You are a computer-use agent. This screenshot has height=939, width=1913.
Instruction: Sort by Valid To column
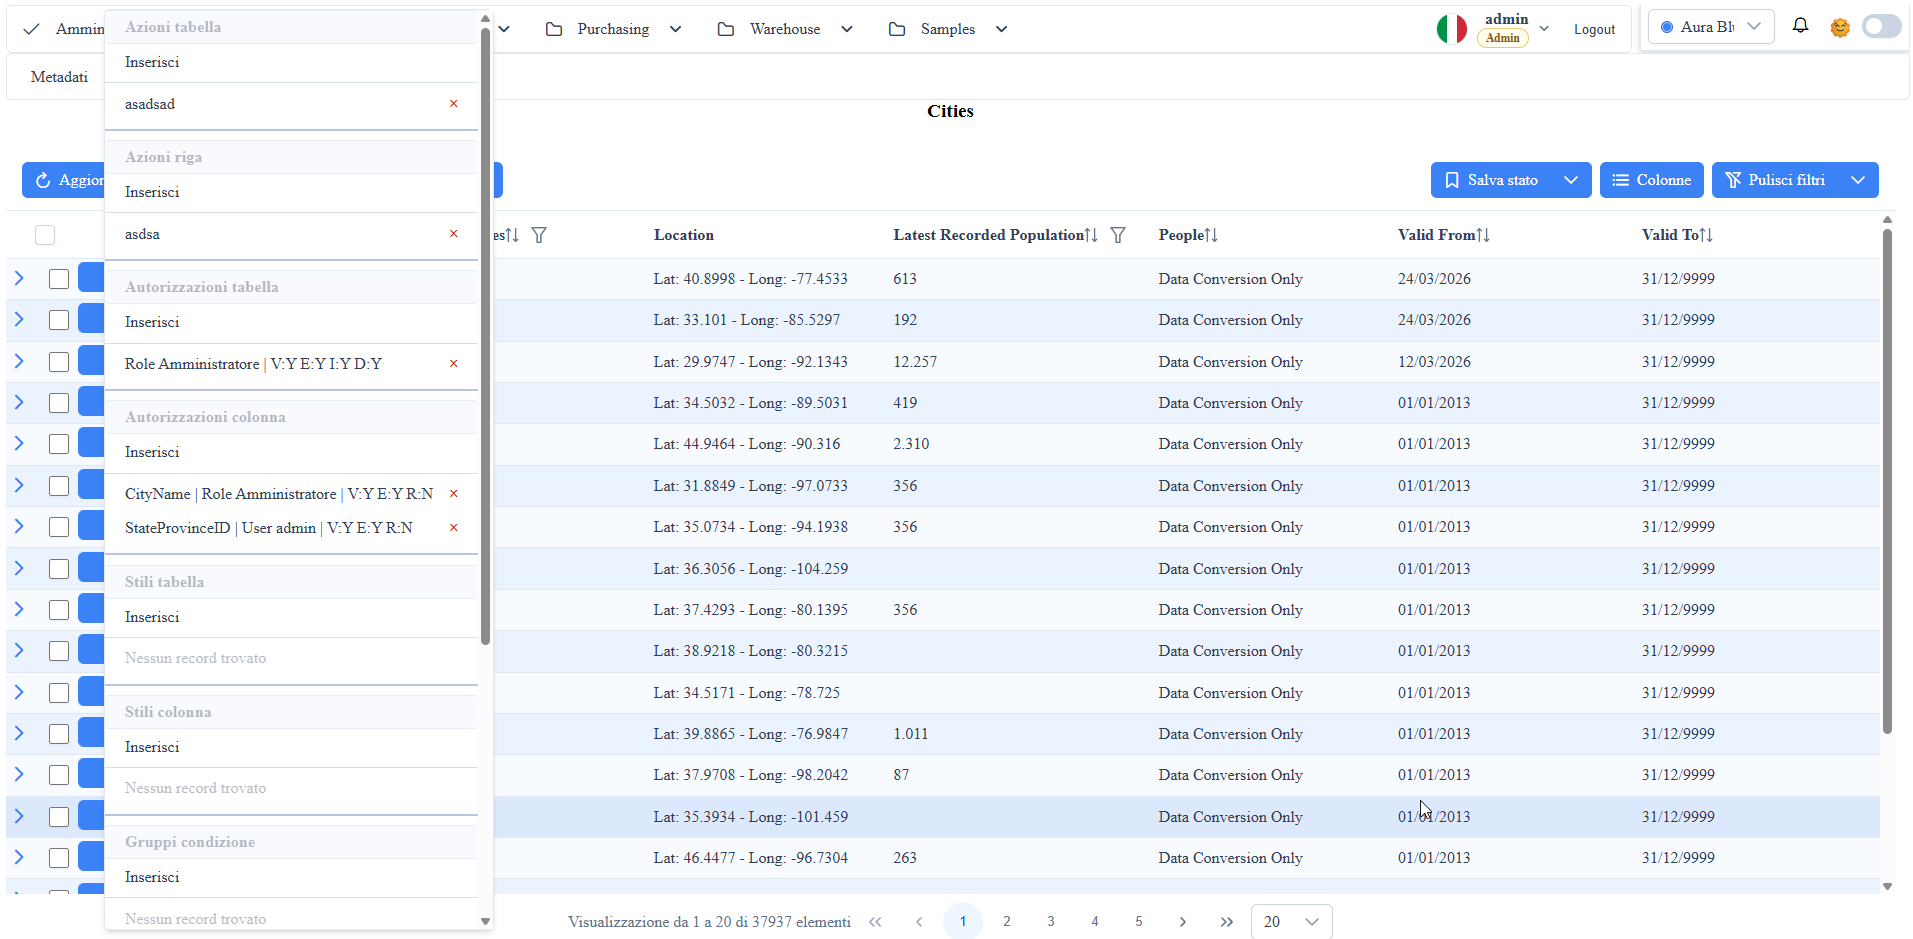point(1706,235)
